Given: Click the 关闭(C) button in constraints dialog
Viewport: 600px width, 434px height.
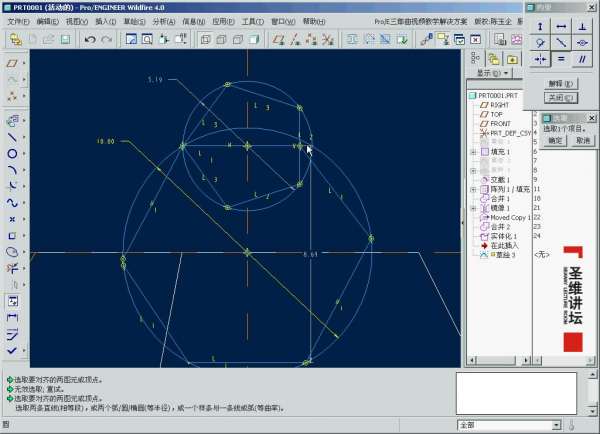Looking at the screenshot, I should click(x=561, y=98).
